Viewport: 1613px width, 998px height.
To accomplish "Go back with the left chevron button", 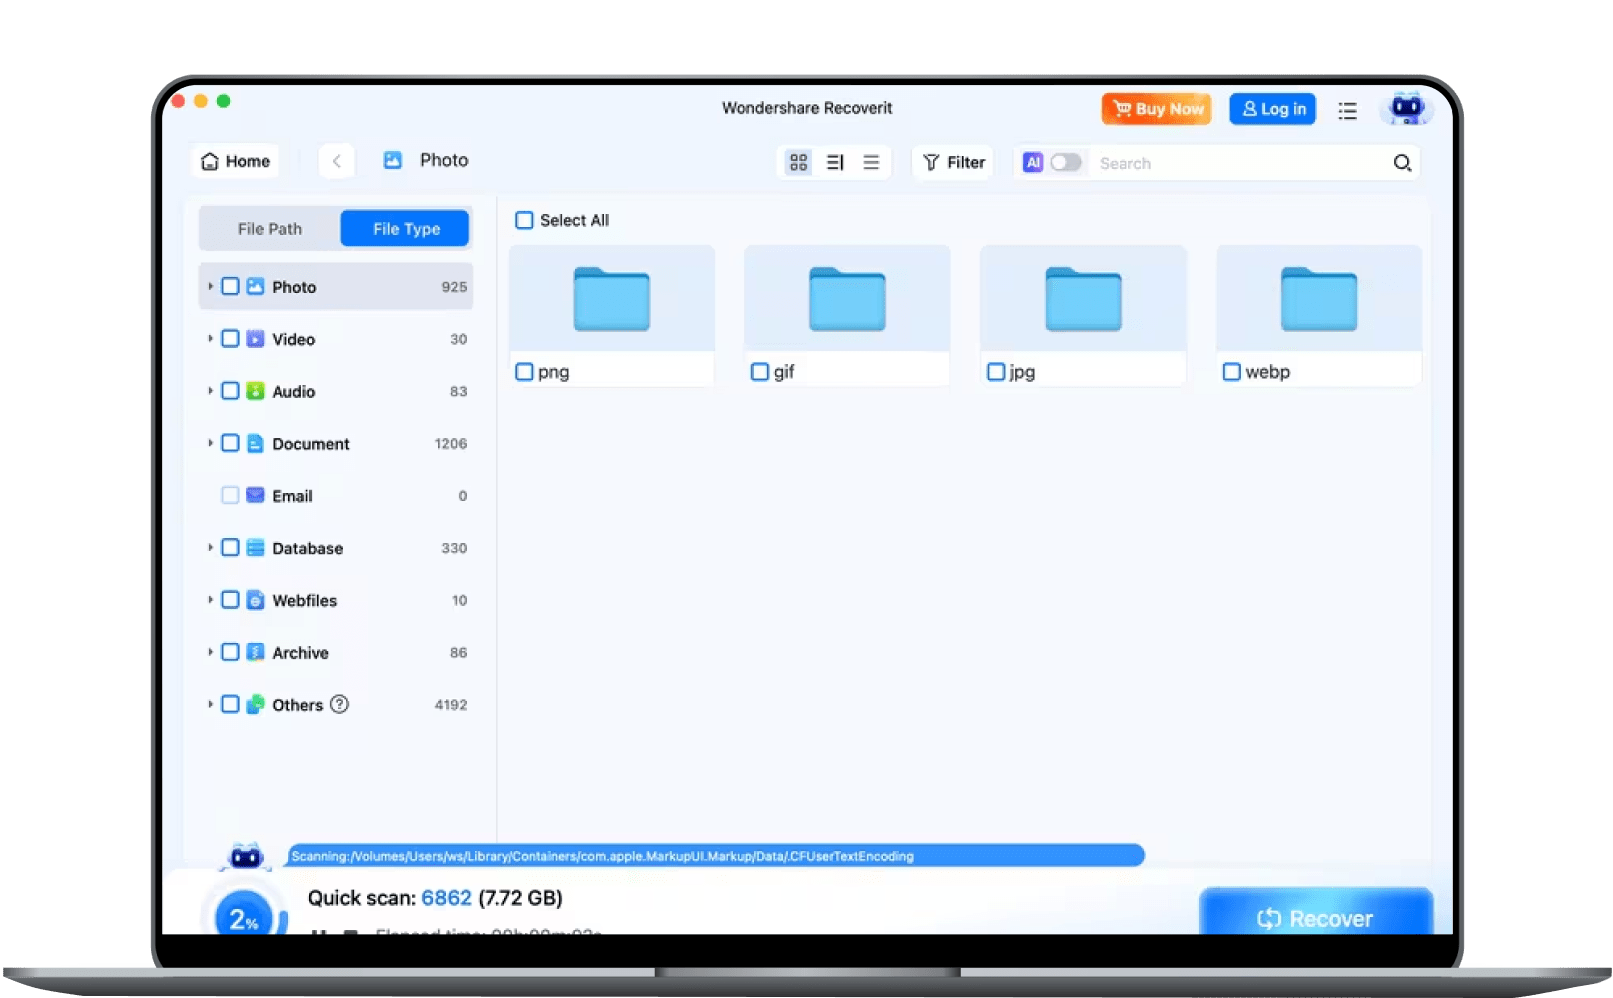I will tap(337, 161).
